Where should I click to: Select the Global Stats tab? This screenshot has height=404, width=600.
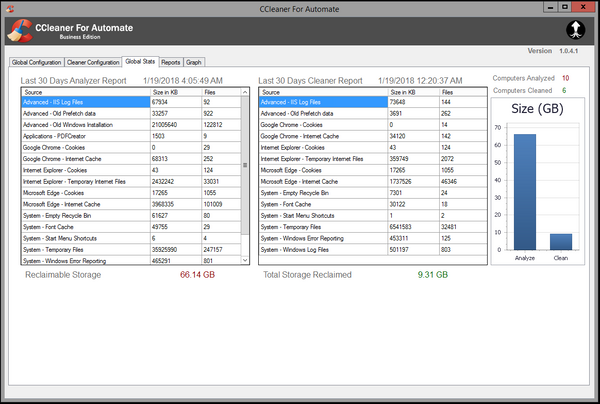[140, 61]
